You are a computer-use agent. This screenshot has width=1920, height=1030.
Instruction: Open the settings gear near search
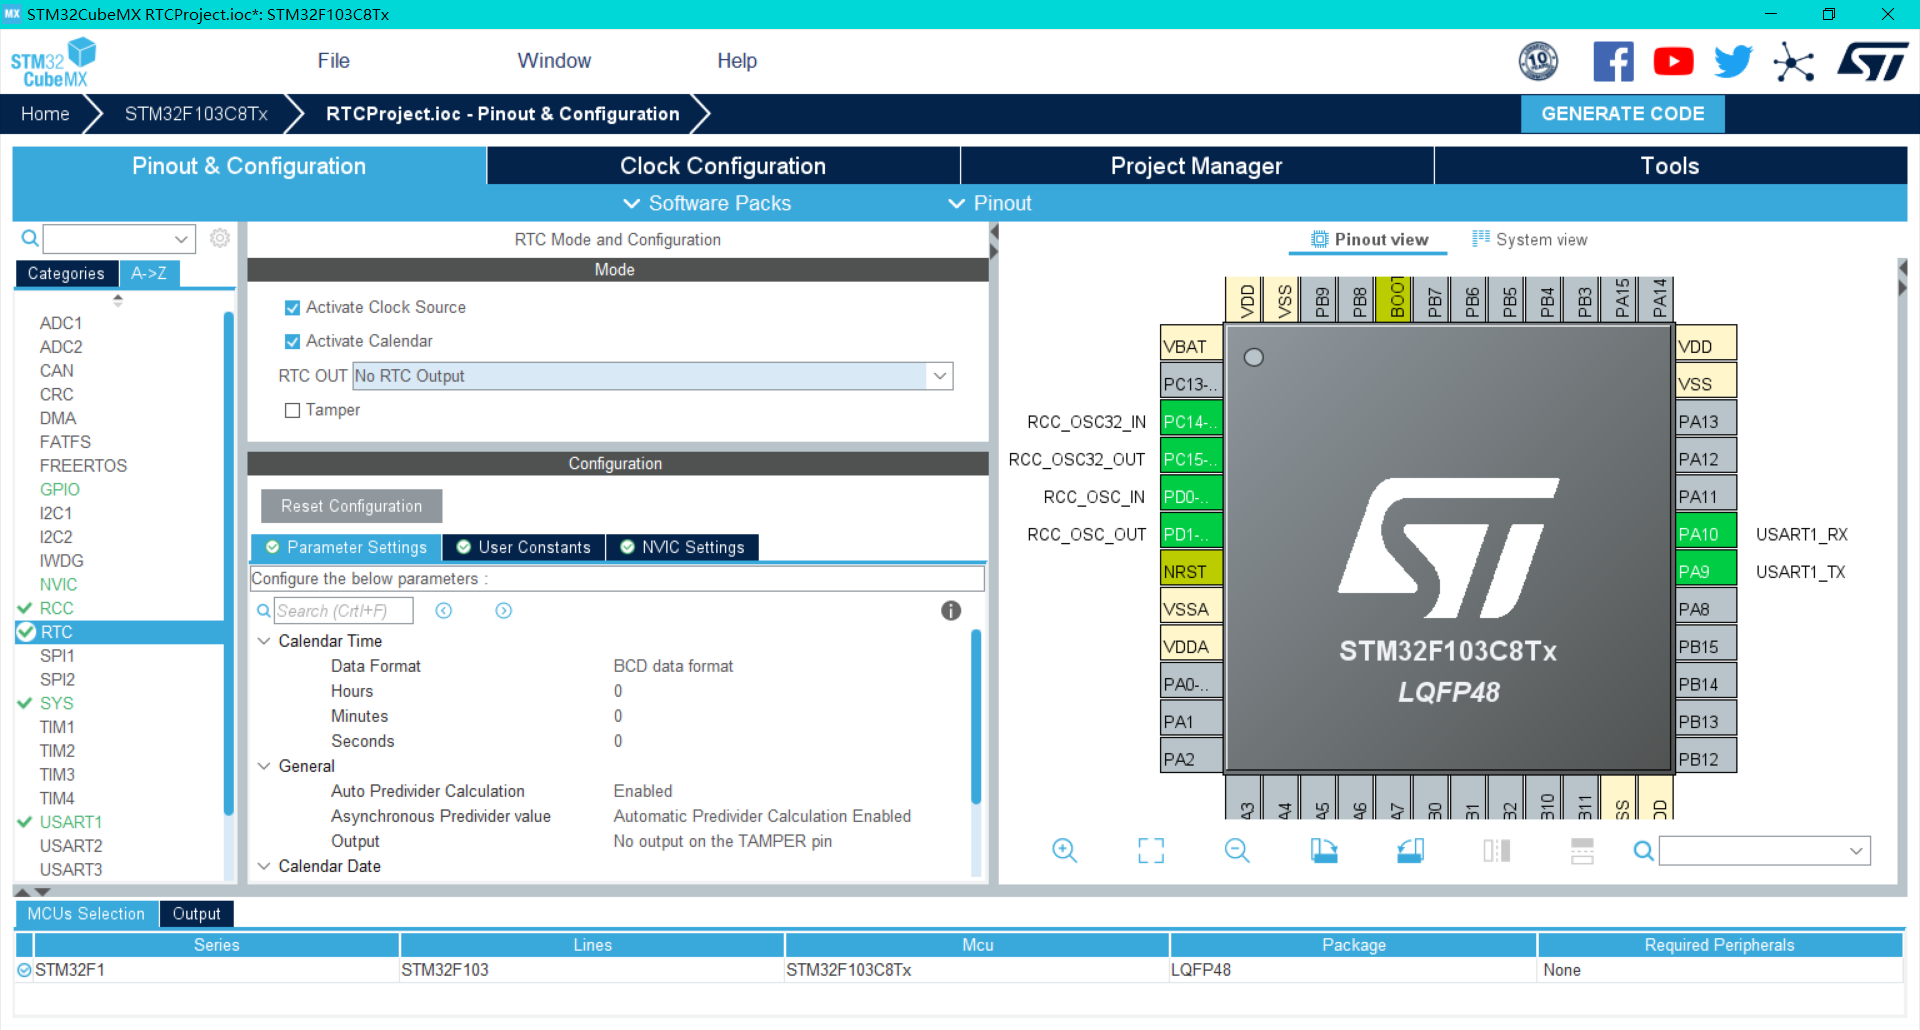[x=220, y=238]
